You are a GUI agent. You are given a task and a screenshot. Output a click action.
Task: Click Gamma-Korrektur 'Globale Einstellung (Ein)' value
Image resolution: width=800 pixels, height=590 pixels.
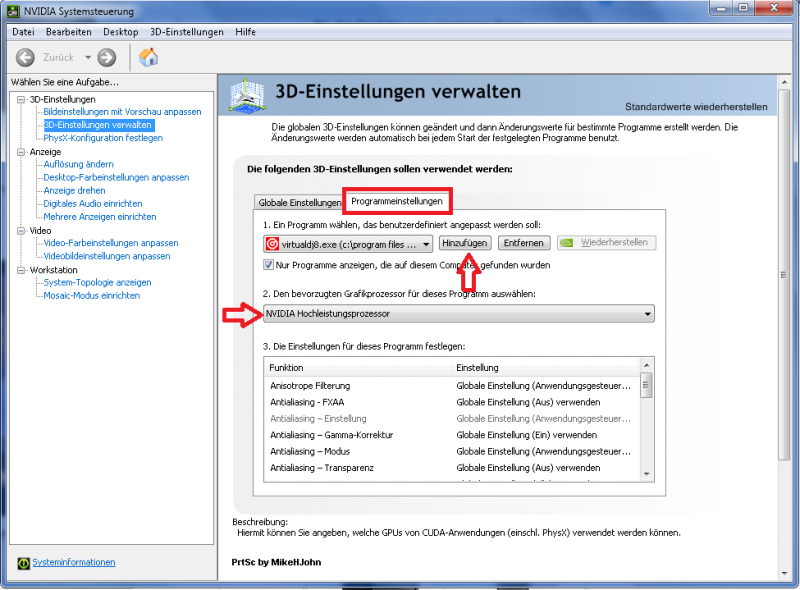[527, 435]
